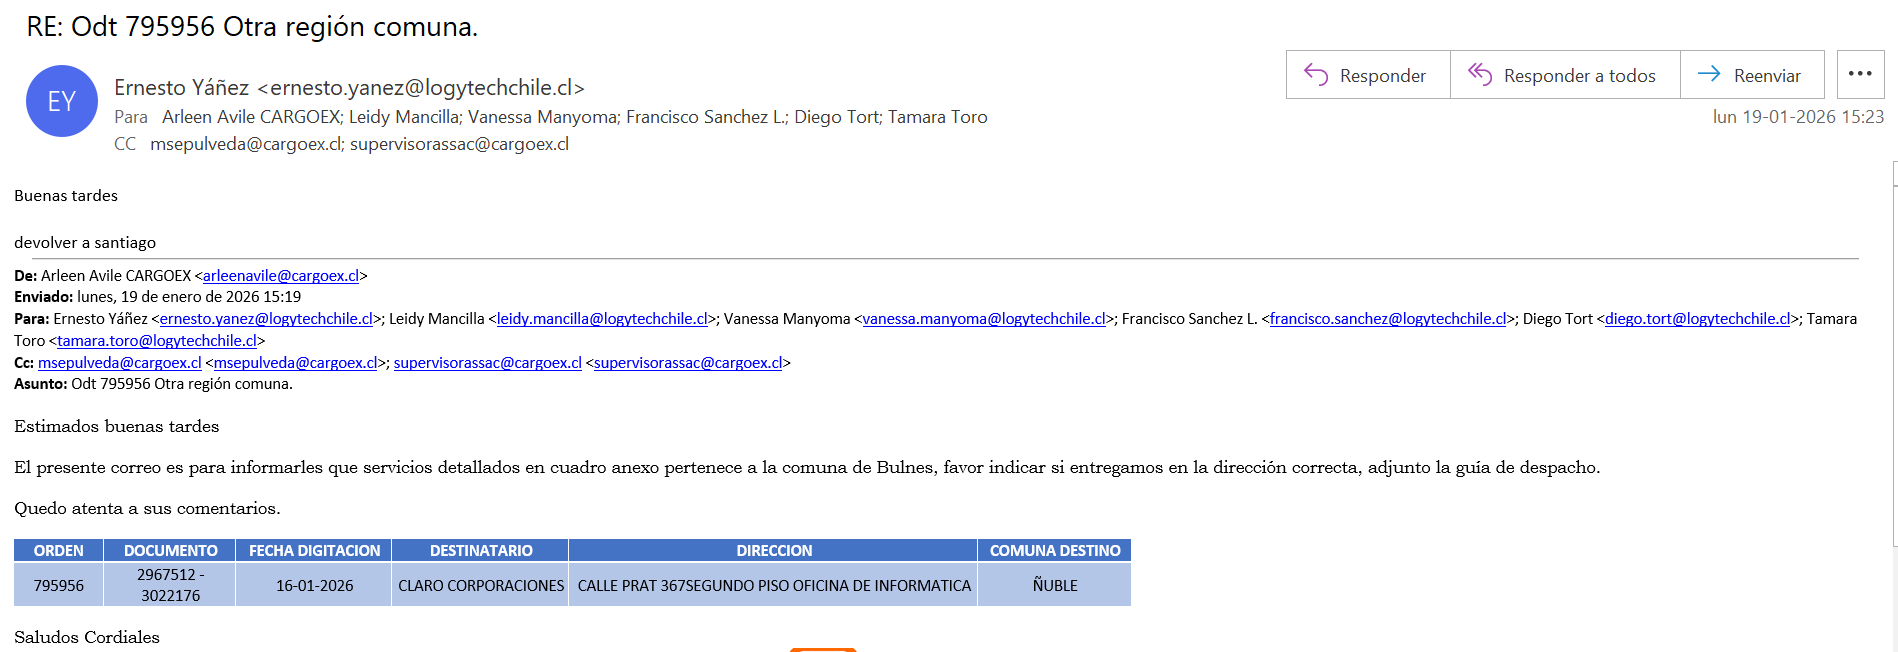Viewport: 1898px width, 652px height.
Task: Select table cell with order 795956
Action: pyautogui.click(x=59, y=585)
